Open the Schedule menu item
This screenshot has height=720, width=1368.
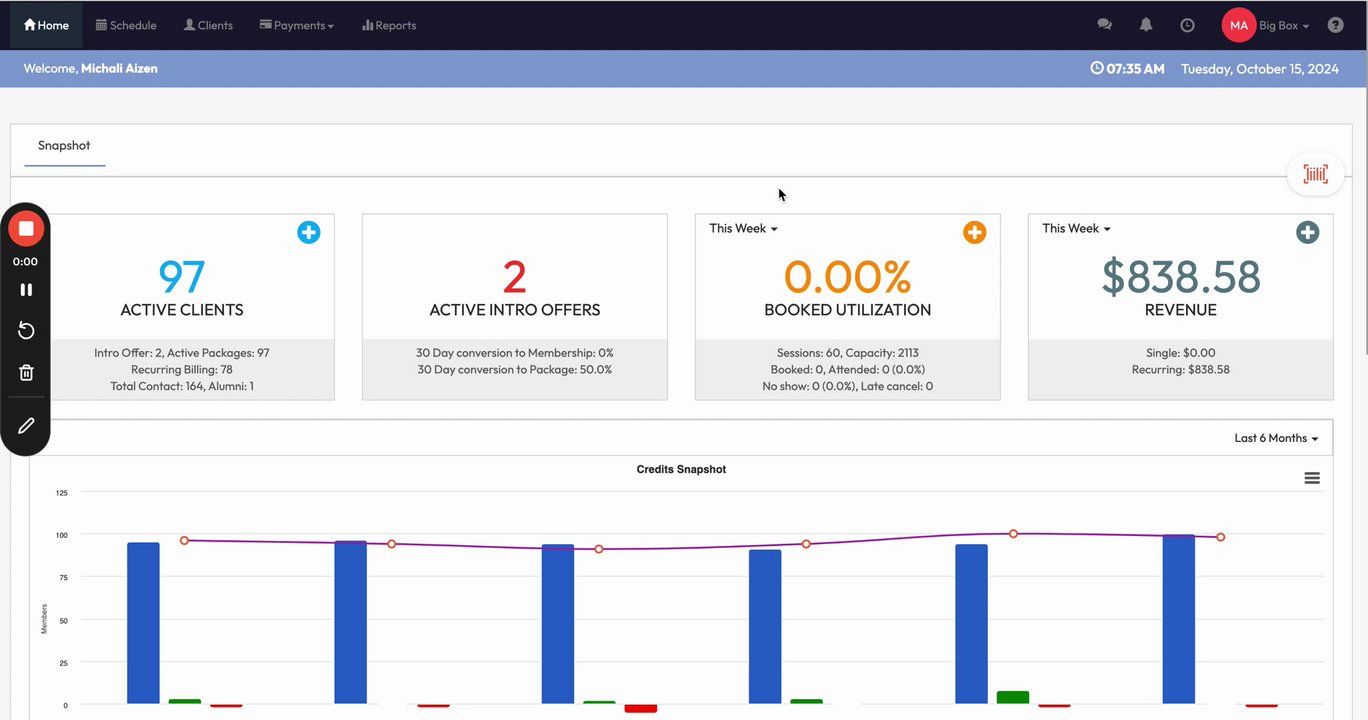click(x=126, y=25)
